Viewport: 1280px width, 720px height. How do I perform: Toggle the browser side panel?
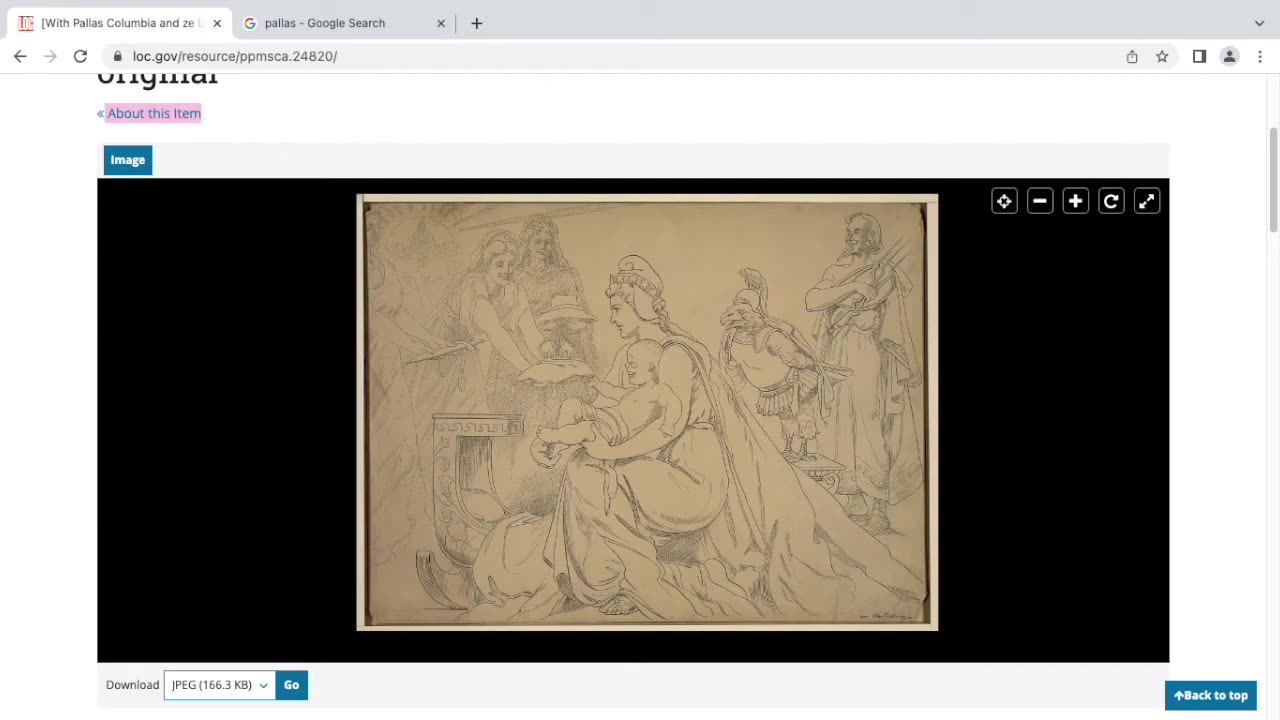pos(1199,57)
